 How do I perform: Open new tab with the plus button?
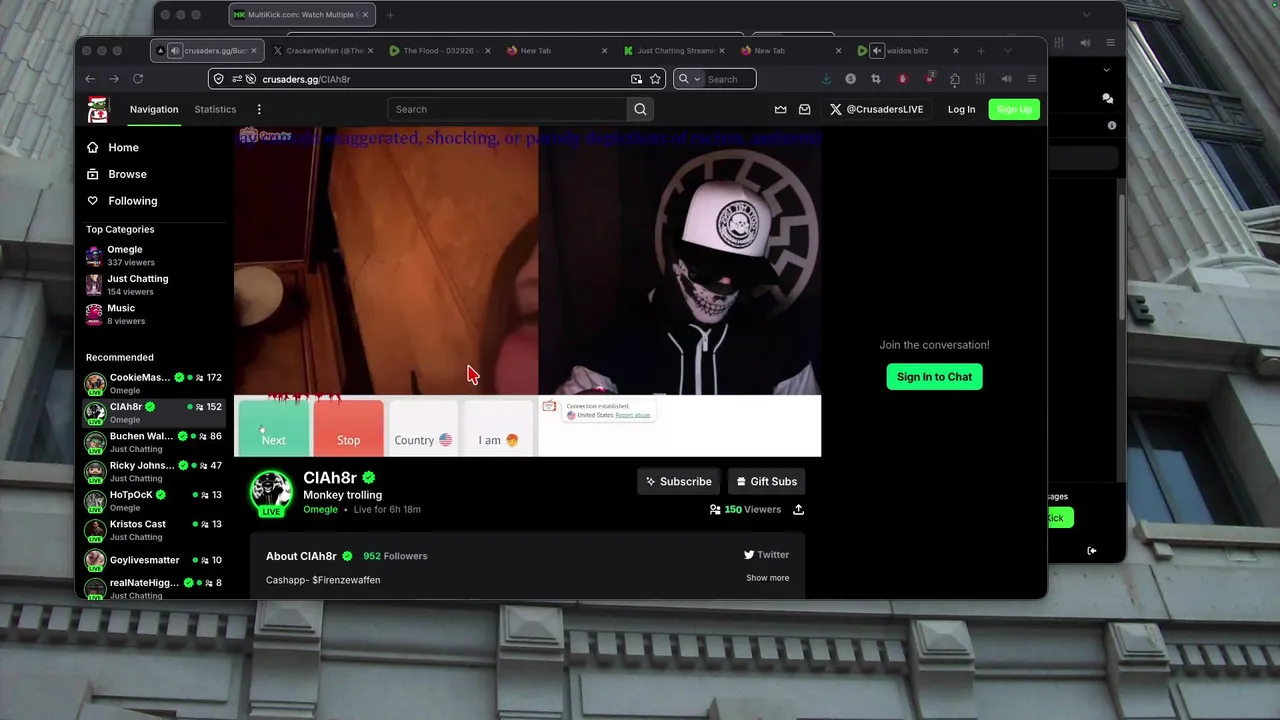(981, 51)
